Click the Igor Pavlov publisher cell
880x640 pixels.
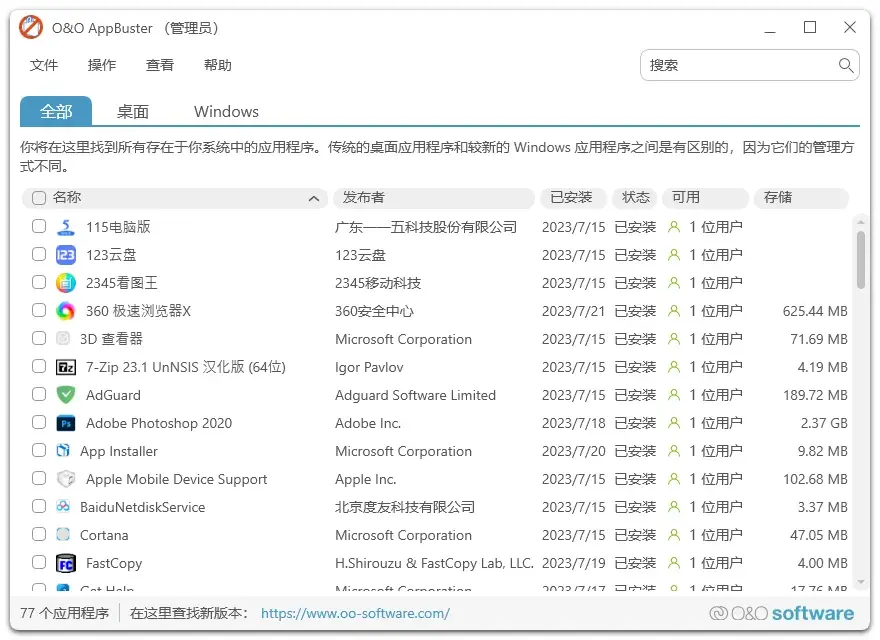point(369,367)
